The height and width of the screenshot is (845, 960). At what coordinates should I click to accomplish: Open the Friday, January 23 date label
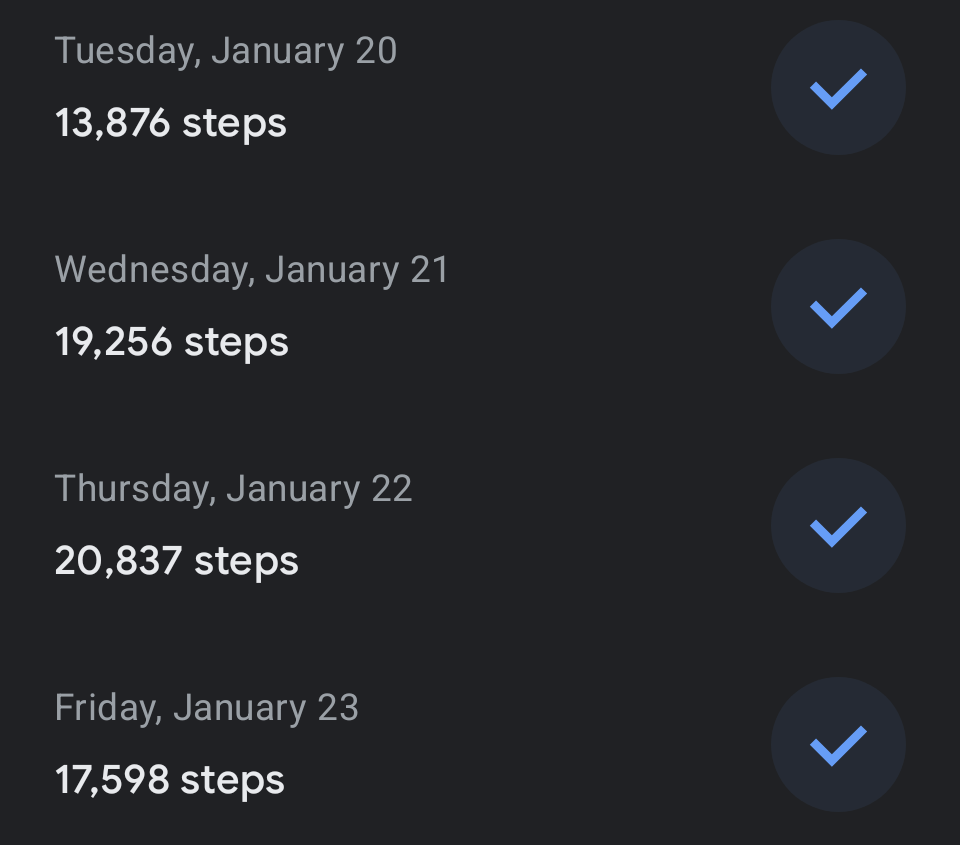(206, 708)
